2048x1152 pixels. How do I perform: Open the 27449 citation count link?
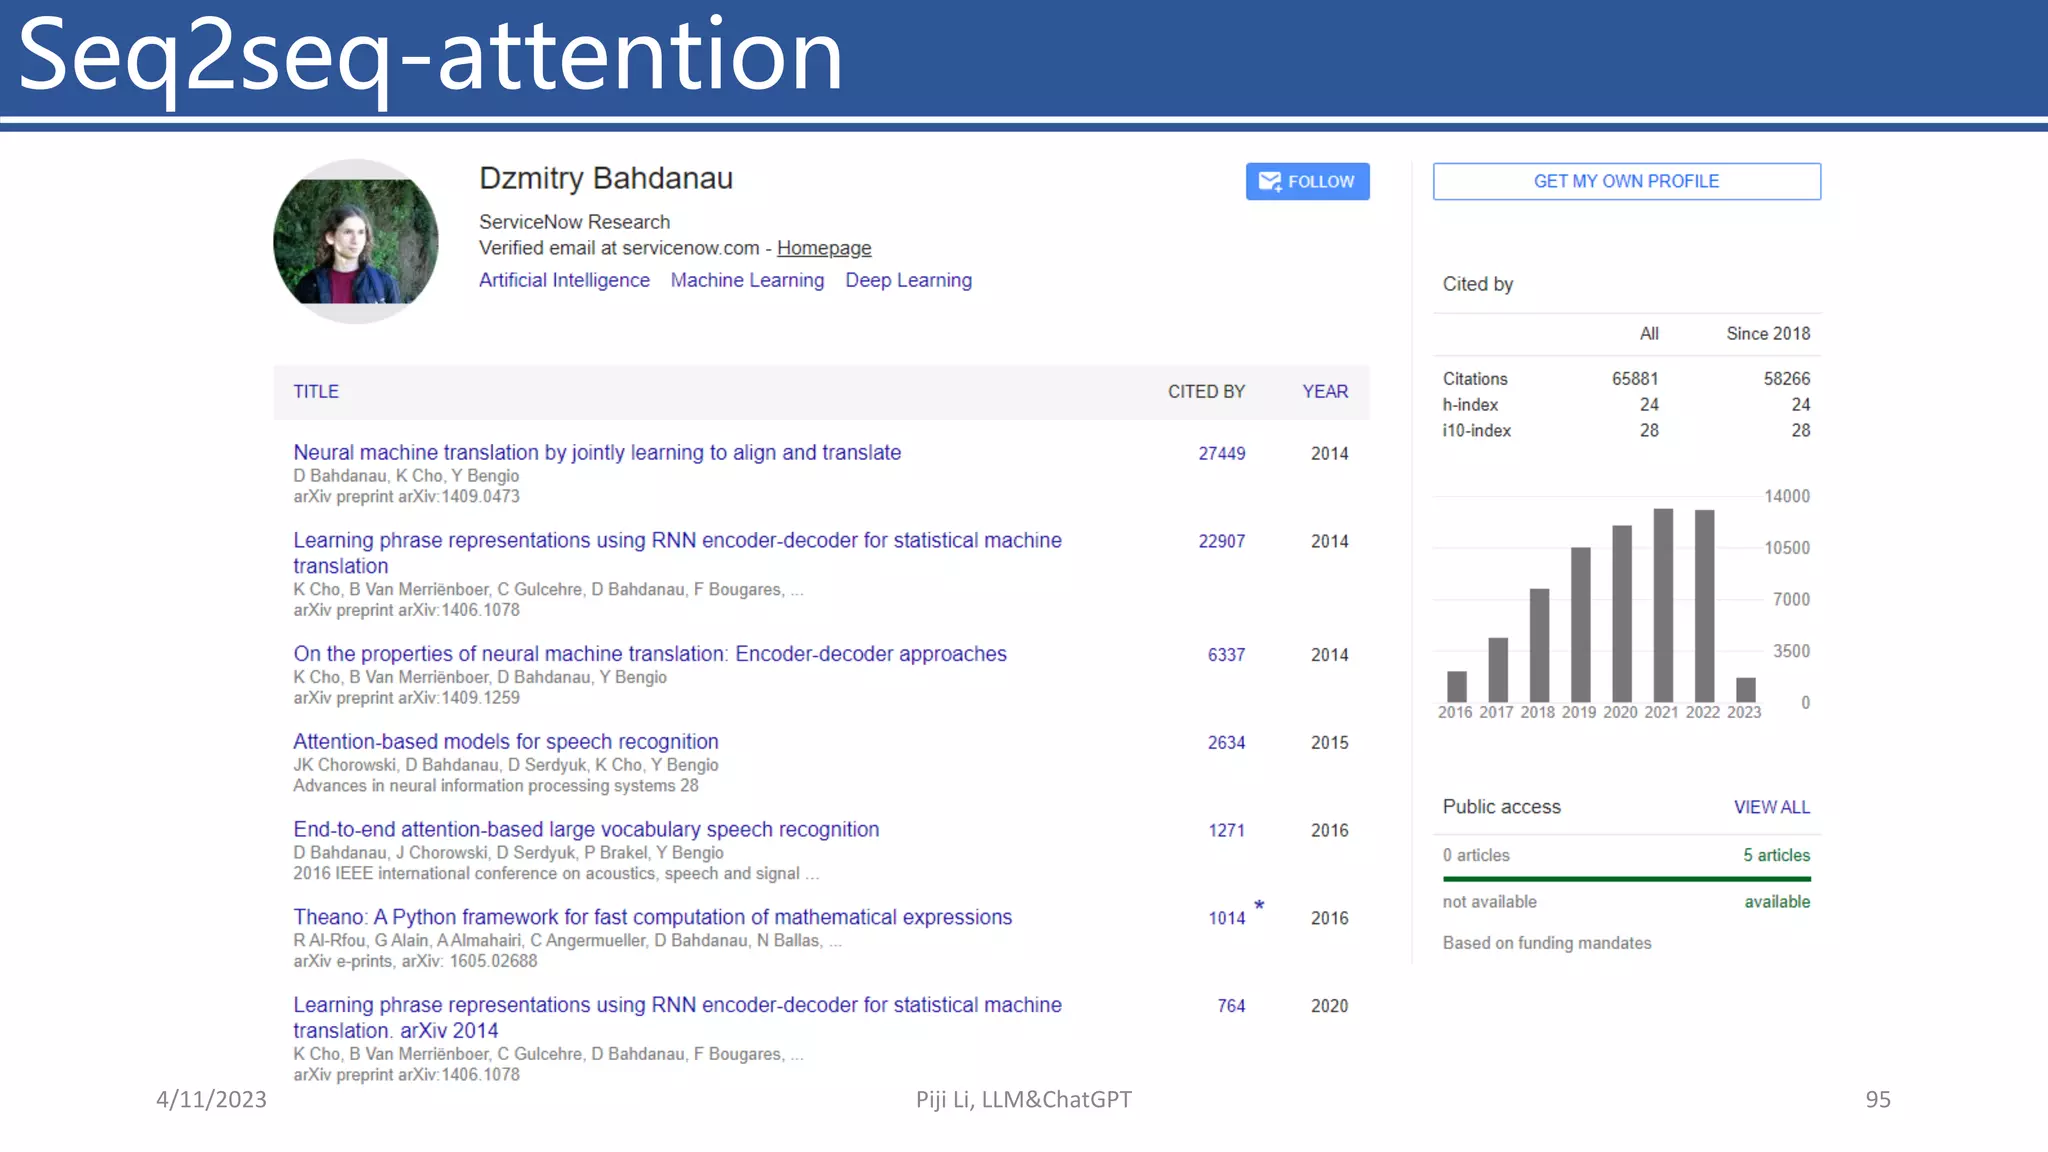1222,454
